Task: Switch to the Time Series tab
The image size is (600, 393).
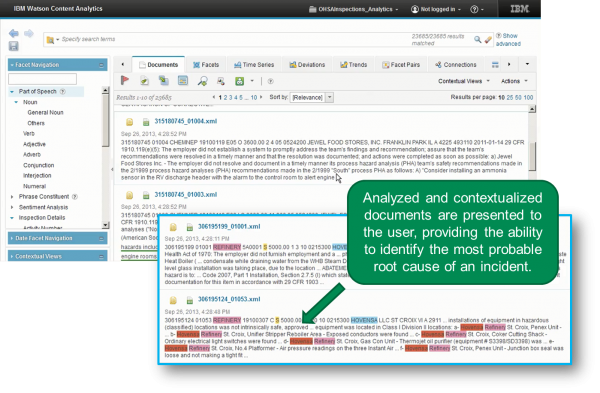Action: pos(254,65)
